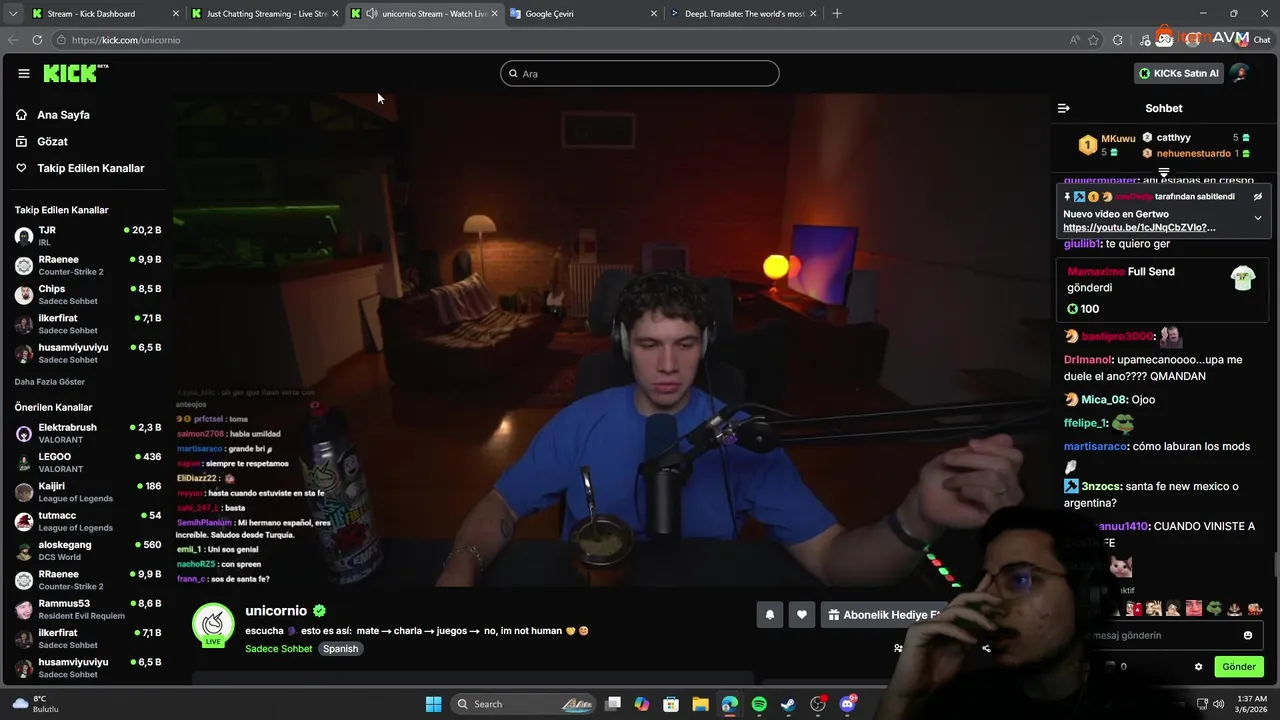Switch to Google Çeviri tab
Viewport: 1280px width, 720px height.
point(585,14)
